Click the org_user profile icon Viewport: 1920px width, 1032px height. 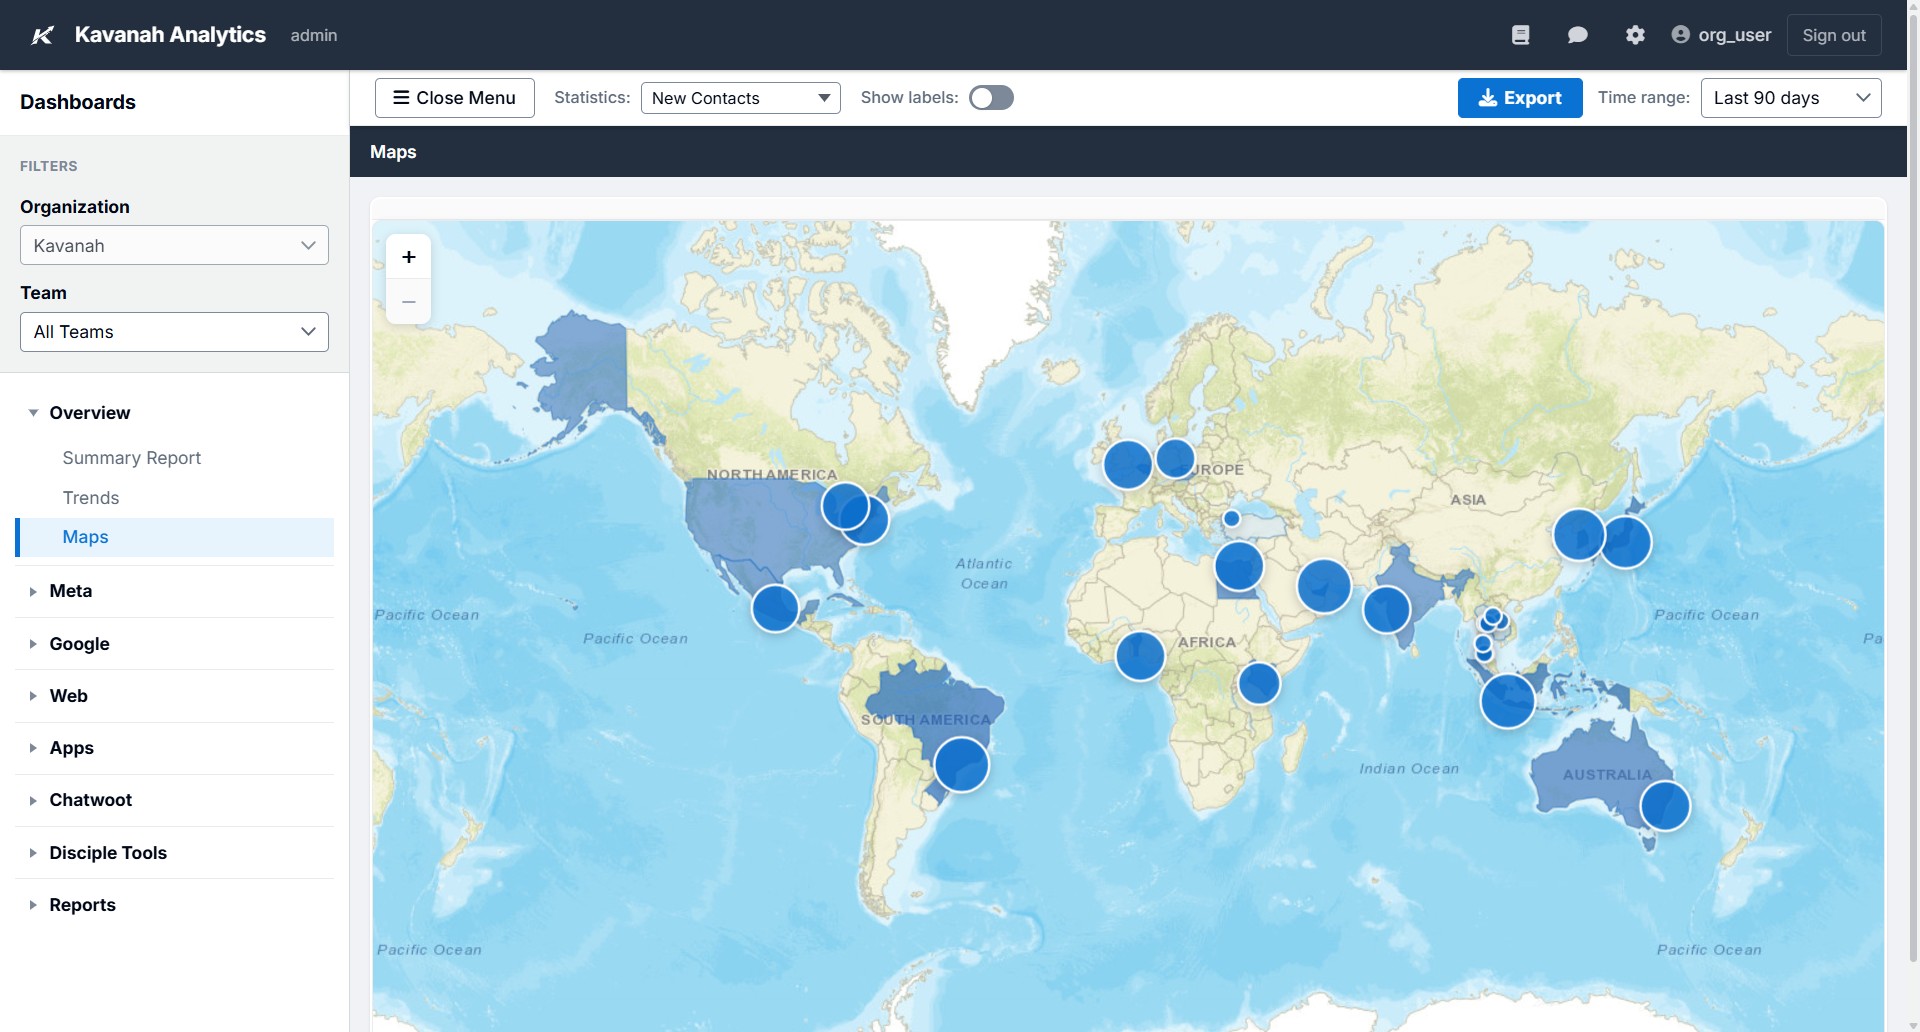click(1680, 35)
